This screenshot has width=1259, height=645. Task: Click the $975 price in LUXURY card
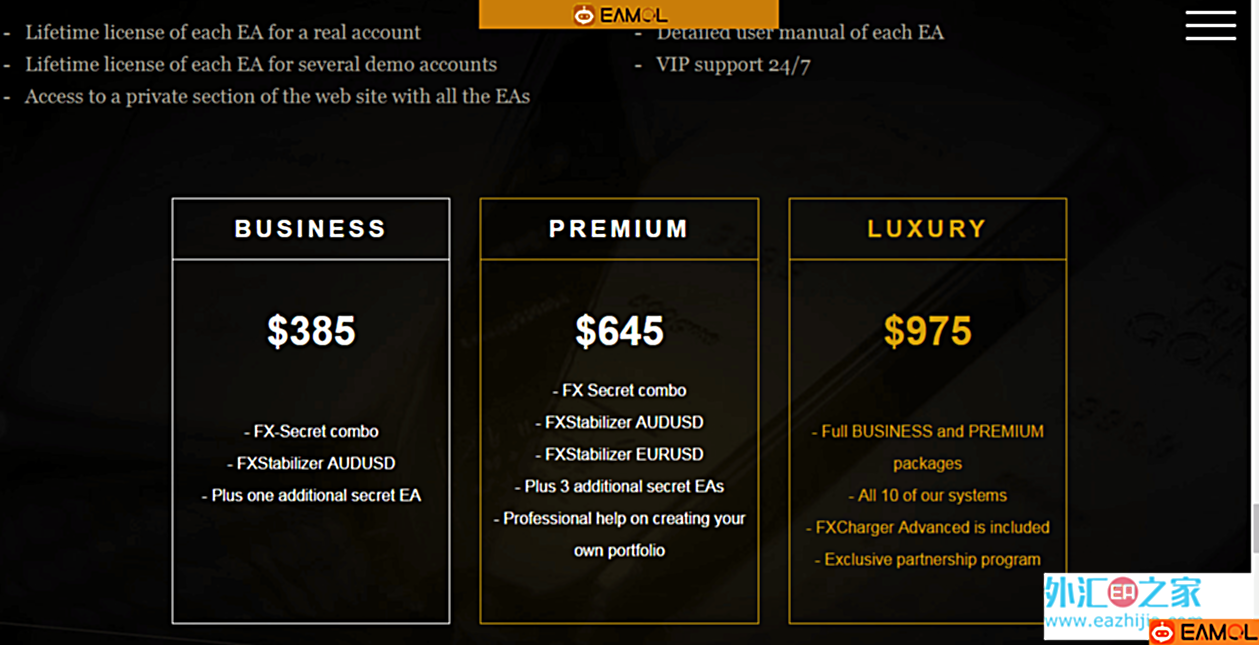click(x=927, y=330)
